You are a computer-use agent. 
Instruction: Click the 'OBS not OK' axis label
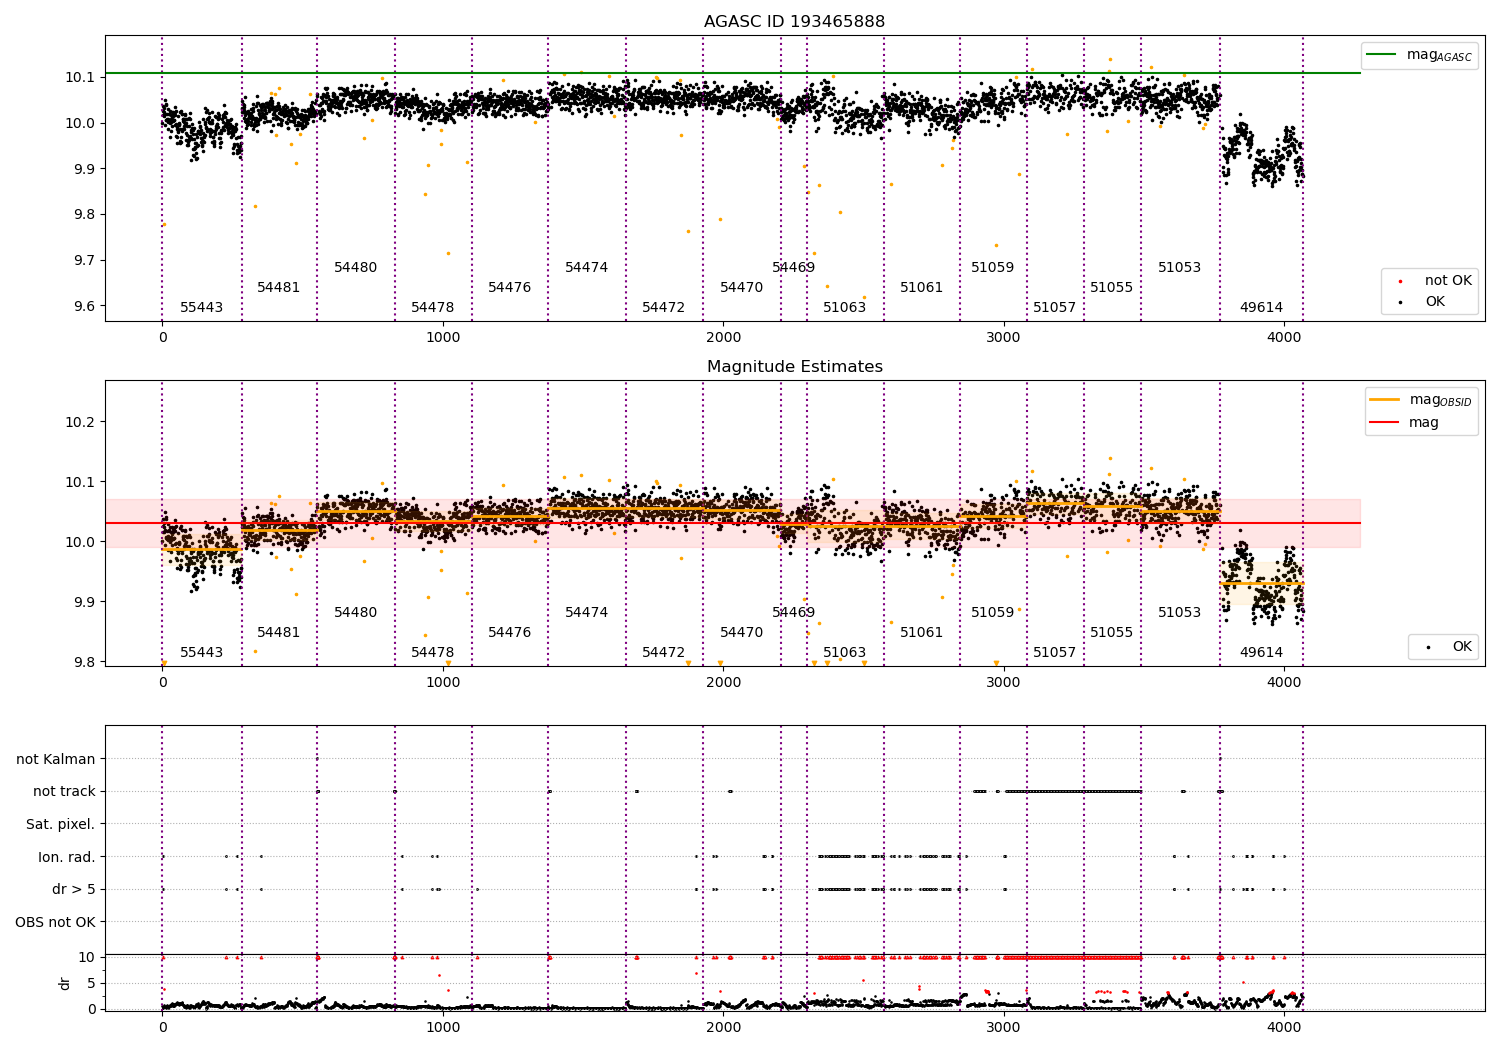pos(55,922)
